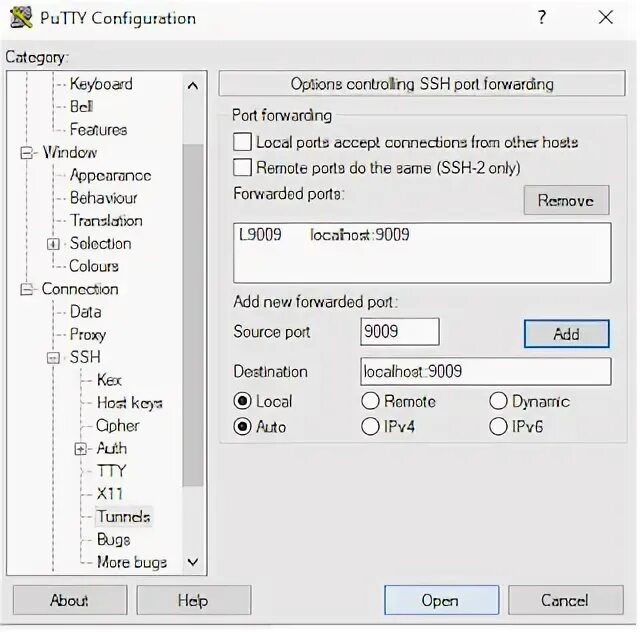This screenshot has height=632, width=640.
Task: Expand the Auth tree node
Action: click(80, 449)
